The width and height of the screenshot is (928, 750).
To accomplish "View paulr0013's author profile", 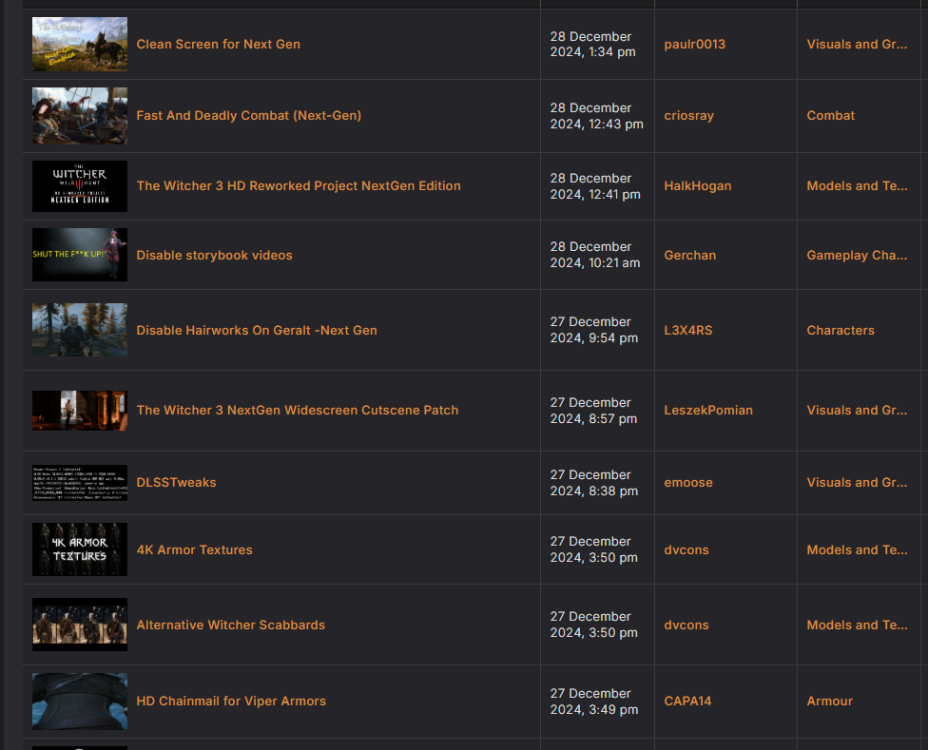I will point(694,44).
